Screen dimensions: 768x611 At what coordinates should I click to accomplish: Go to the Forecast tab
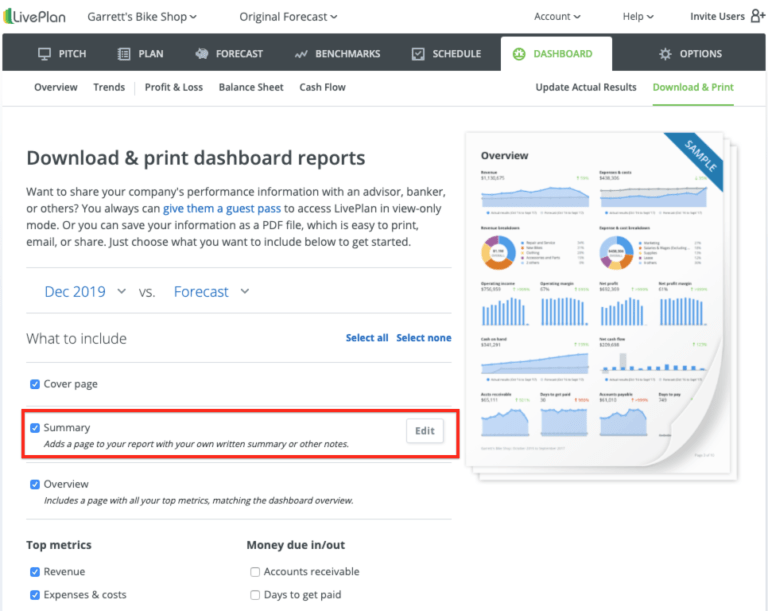click(x=229, y=54)
